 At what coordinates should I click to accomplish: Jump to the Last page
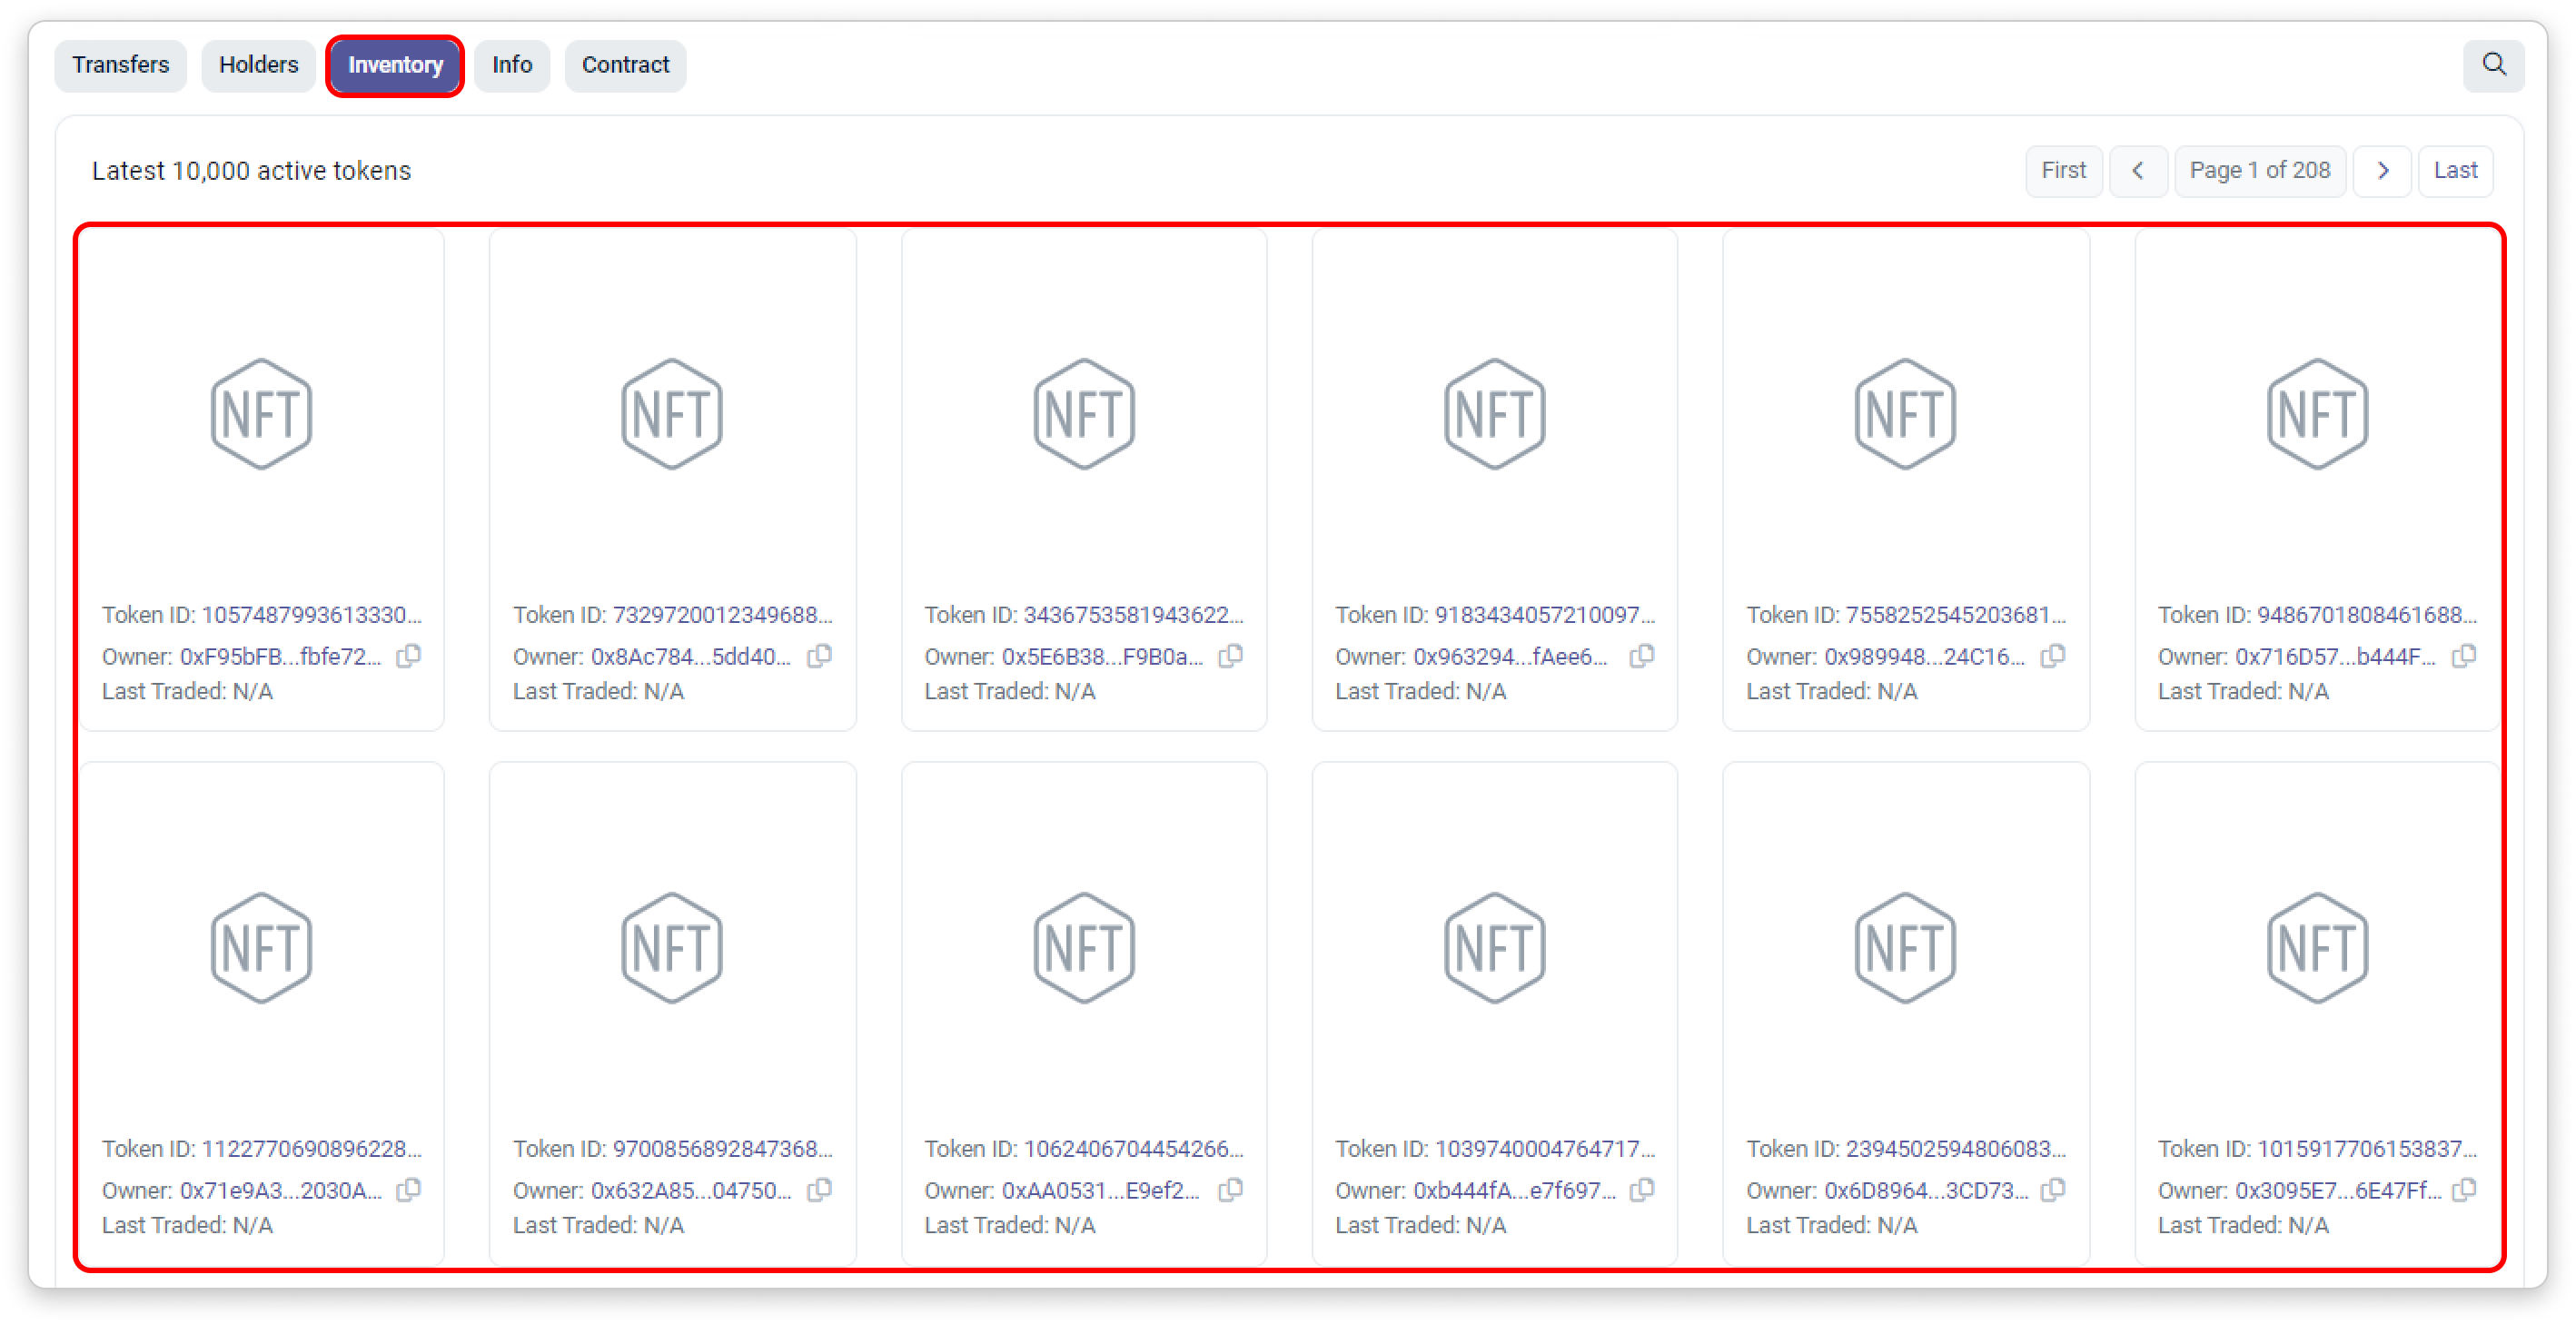pyautogui.click(x=2454, y=171)
